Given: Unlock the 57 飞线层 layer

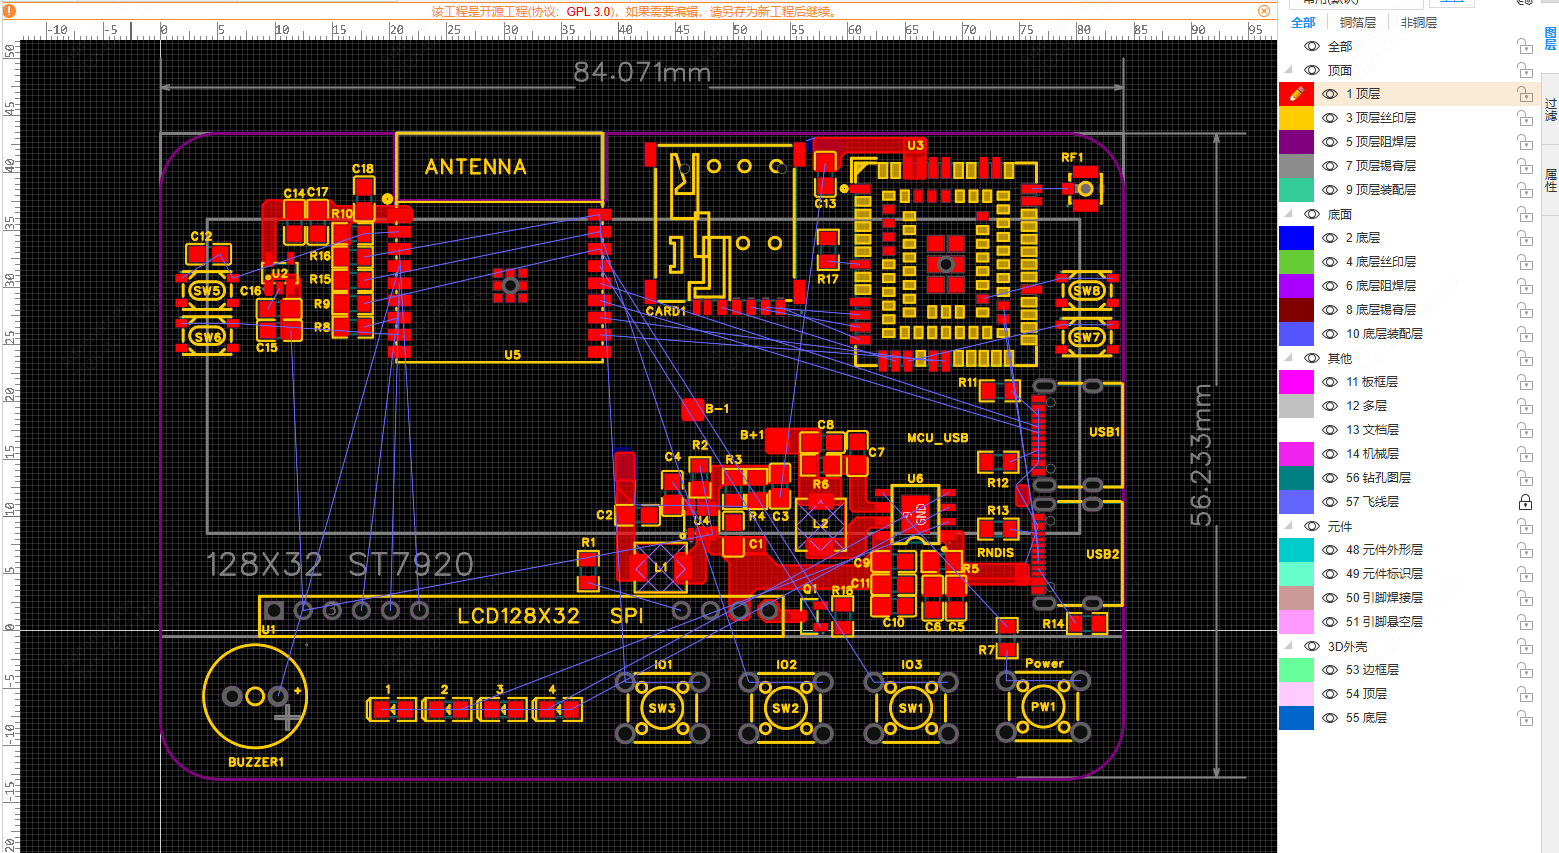Looking at the screenshot, I should pos(1525,502).
